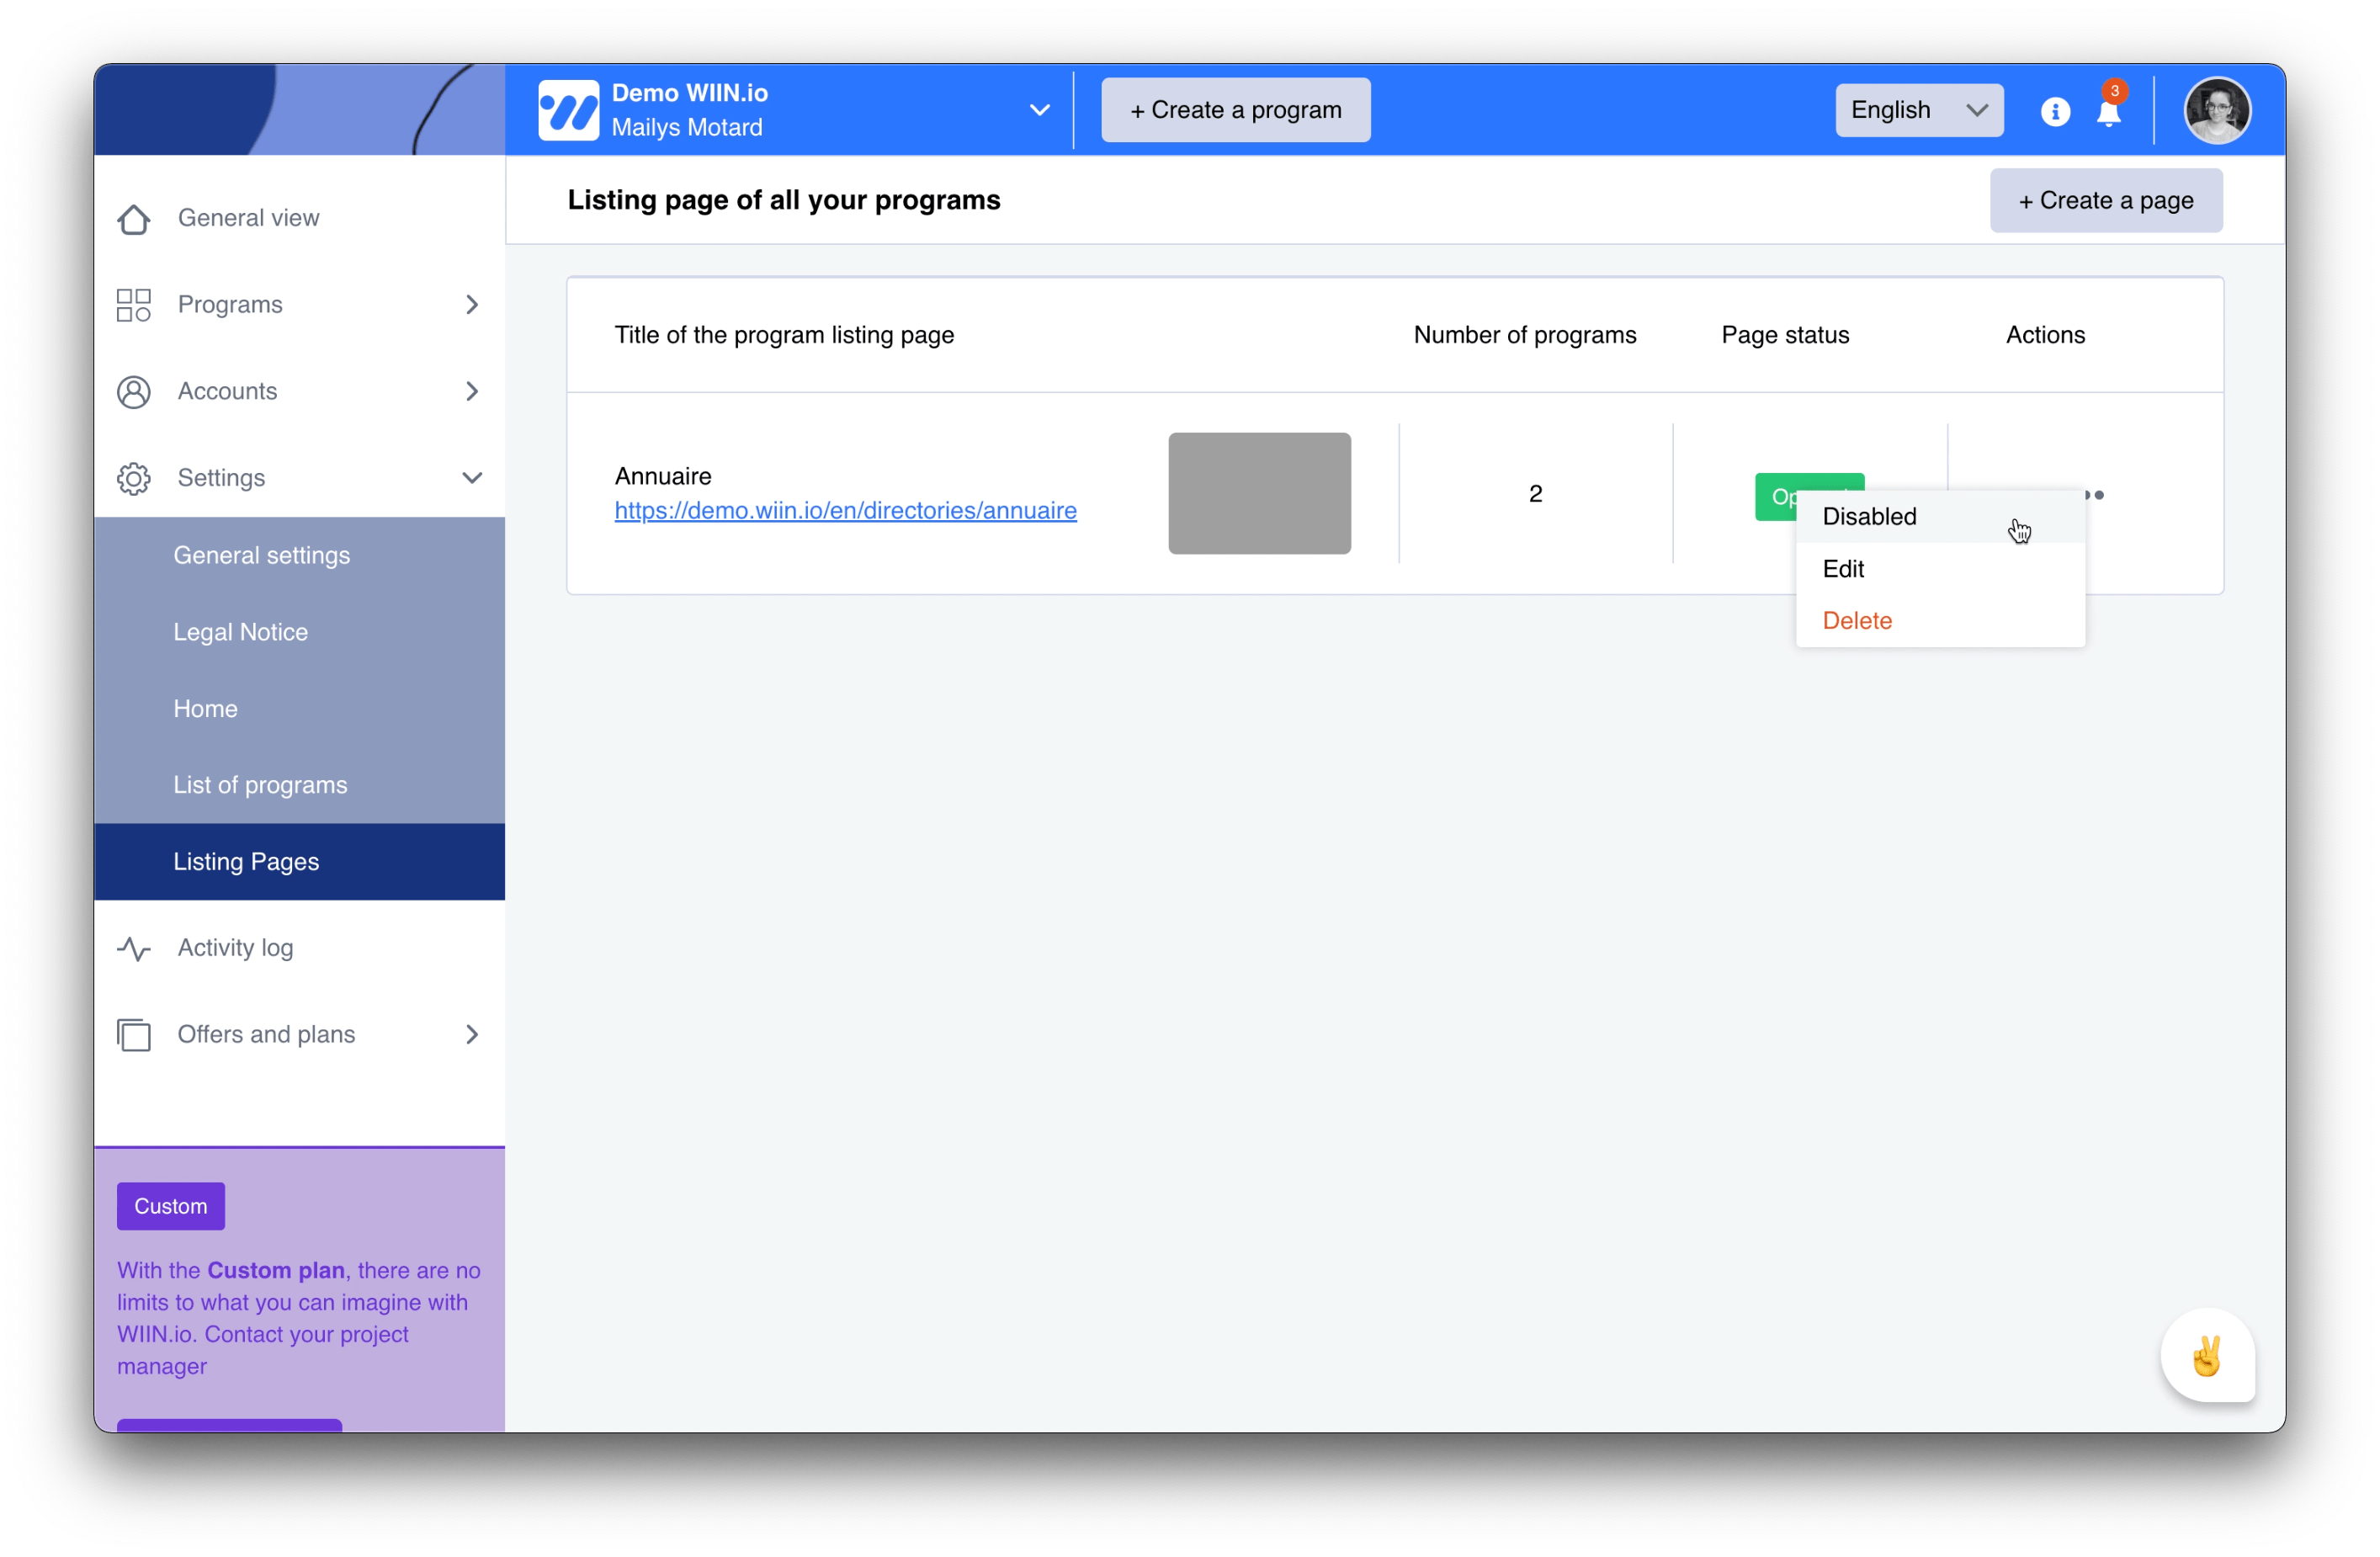The width and height of the screenshot is (2380, 1557).
Task: Click the General view home icon
Action: [133, 218]
